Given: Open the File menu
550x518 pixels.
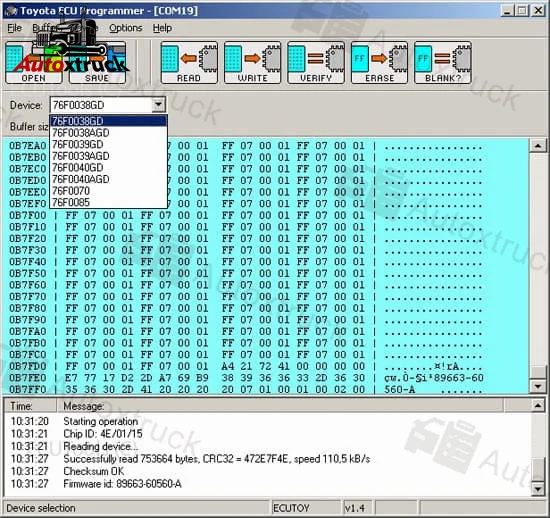Looking at the screenshot, I should tap(14, 28).
